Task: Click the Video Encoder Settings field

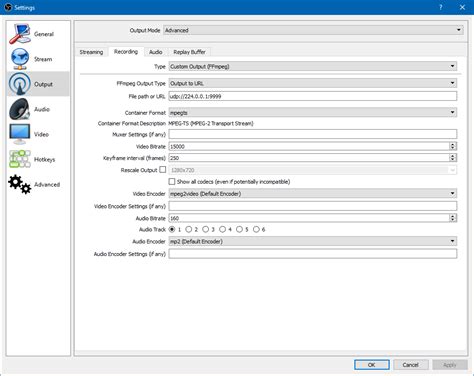Action: click(x=313, y=206)
